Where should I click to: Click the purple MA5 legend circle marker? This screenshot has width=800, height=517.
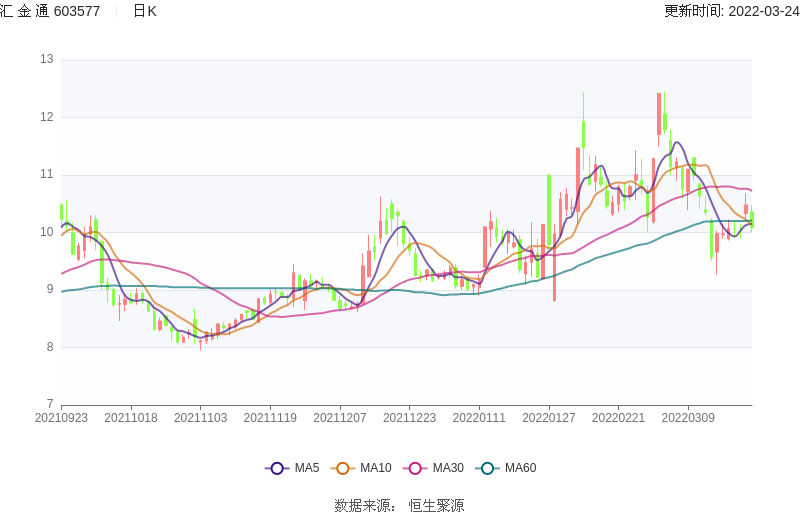point(277,468)
